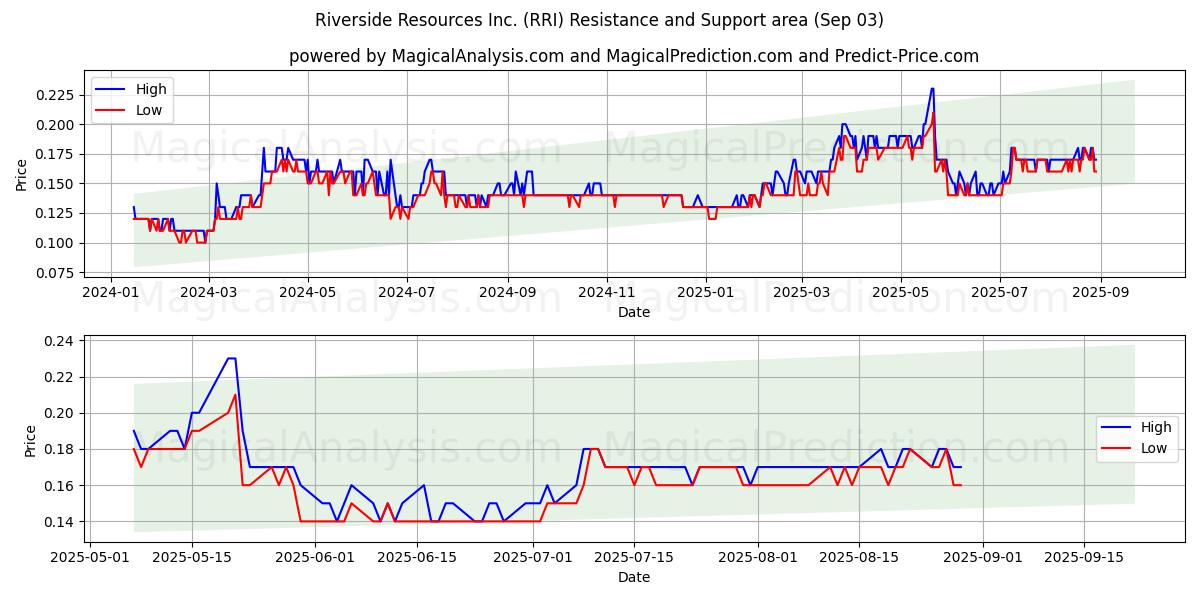
Task: Click the '2025-08-15' x-axis label
Action: coord(858,557)
